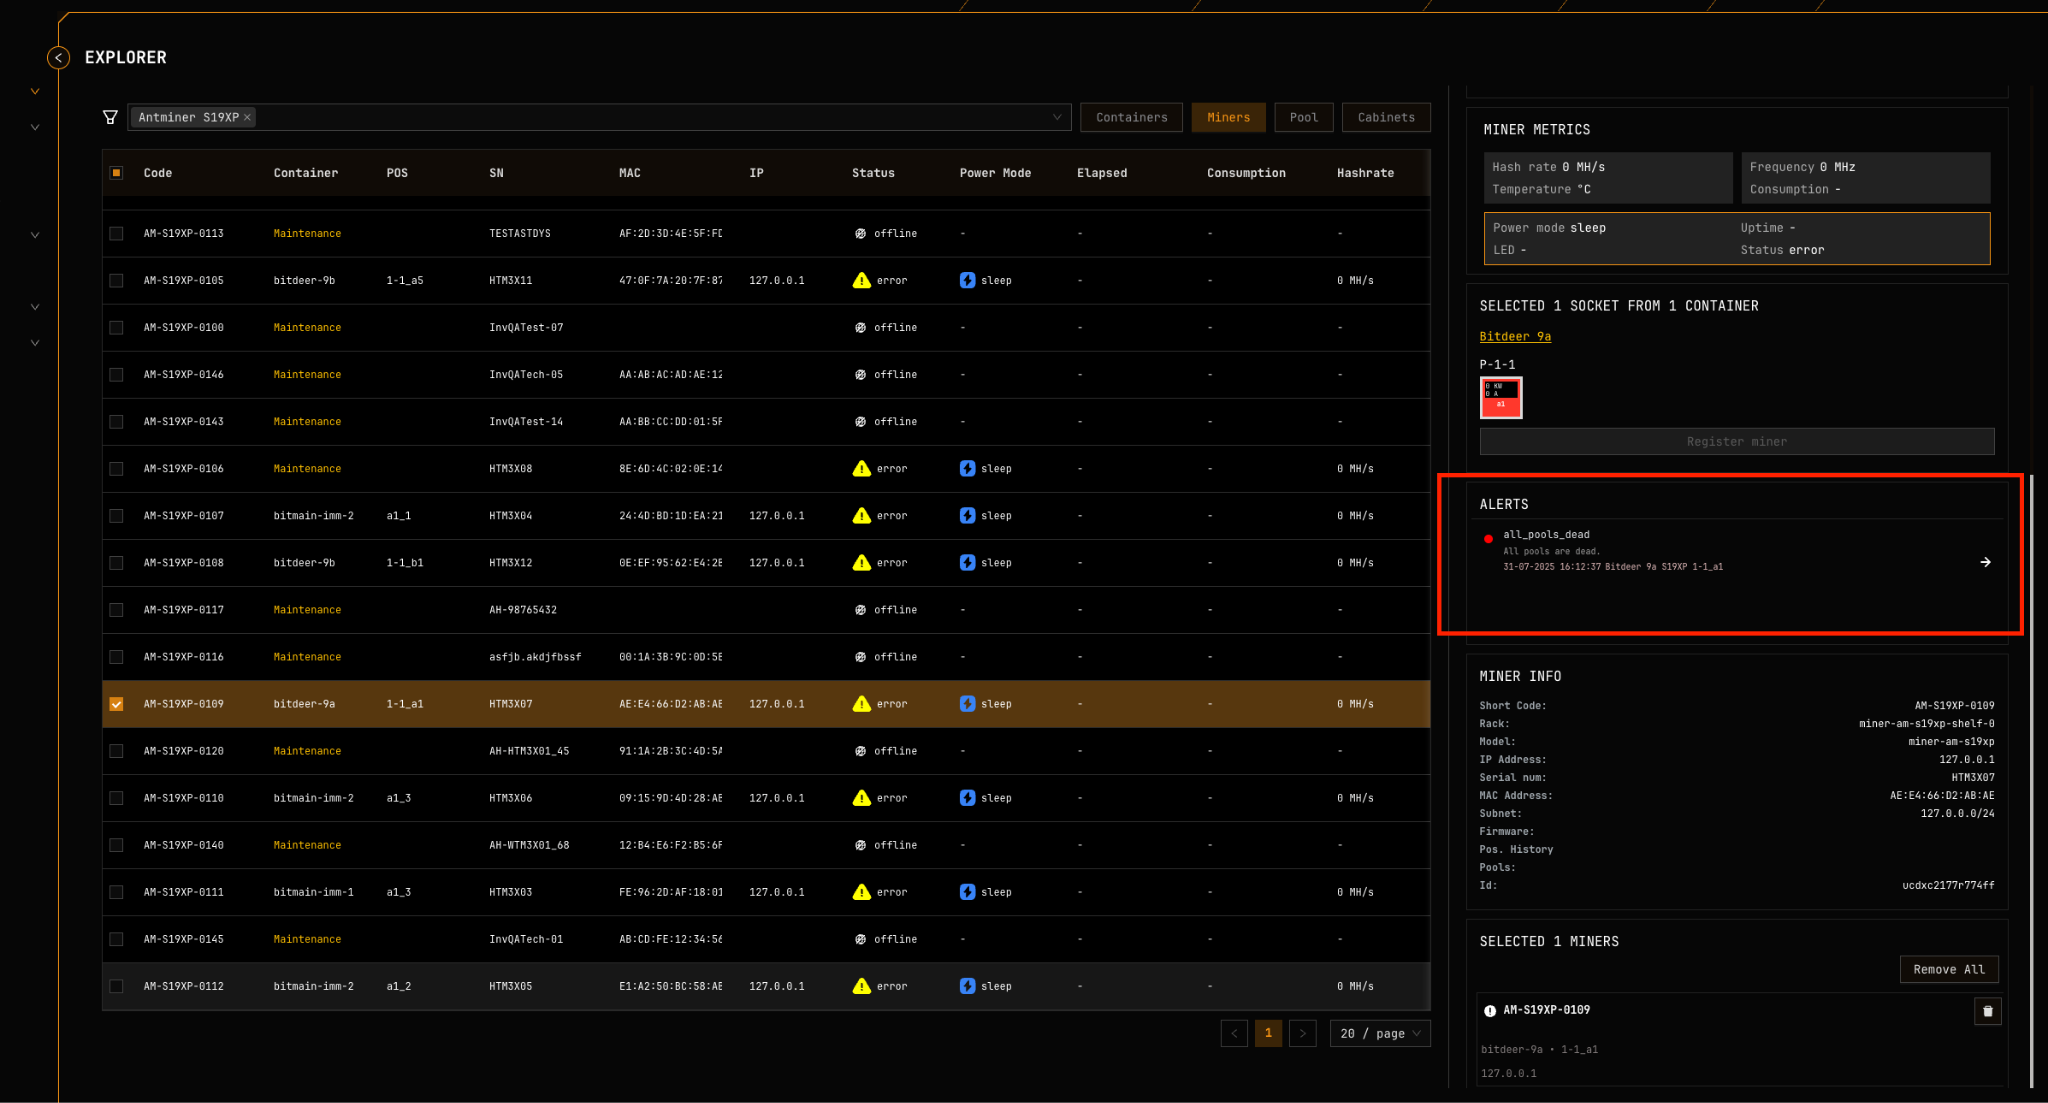Click the sleep power-mode icon on AM-S19XP-0109
Screen dimensions: 2048x1103
tap(967, 704)
